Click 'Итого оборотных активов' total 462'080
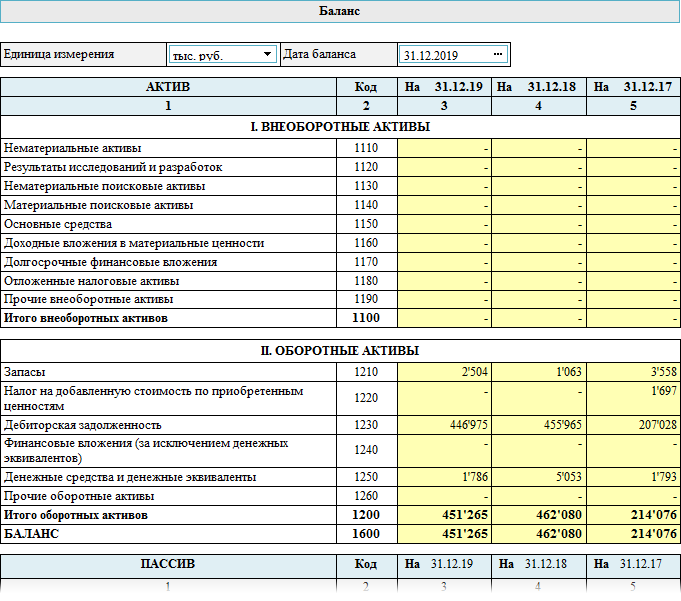This screenshot has height=601, width=681. coord(539,515)
